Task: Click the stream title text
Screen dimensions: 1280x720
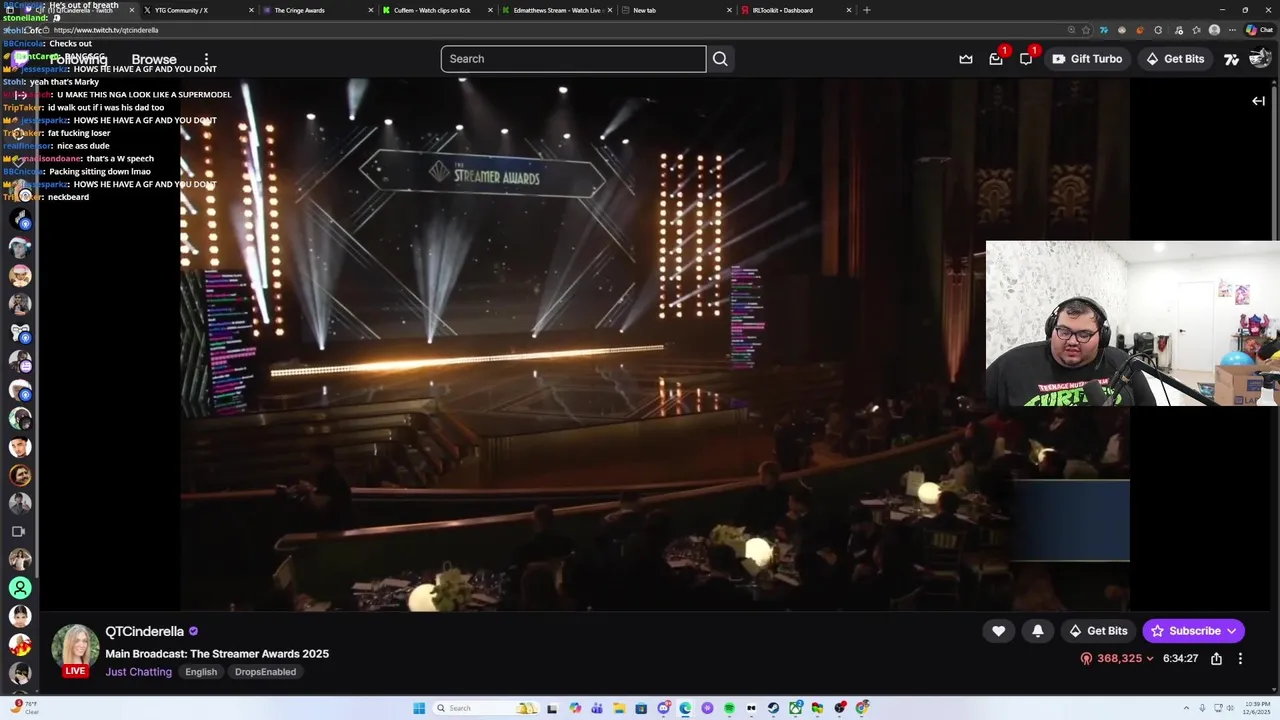Action: (217, 654)
